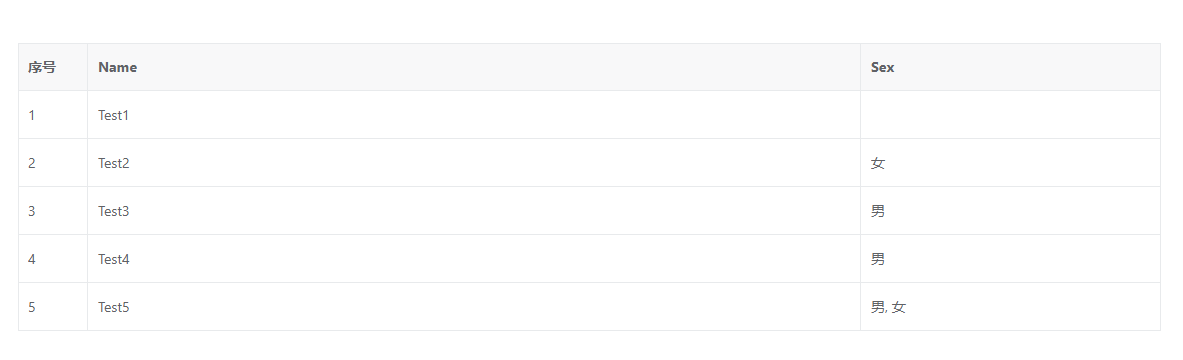Click index number 3 cell
Image resolution: width=1183 pixels, height=360 pixels.
point(53,211)
